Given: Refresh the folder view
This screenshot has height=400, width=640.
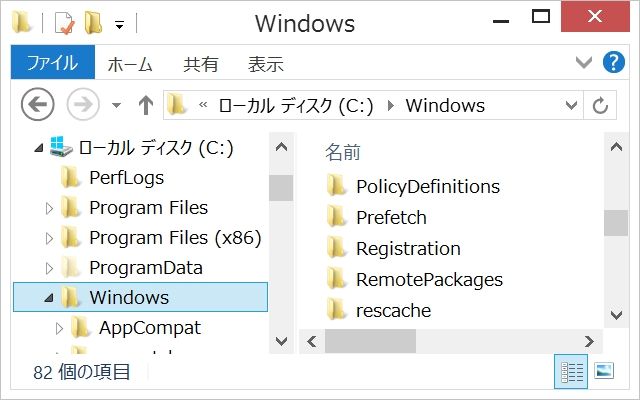Looking at the screenshot, I should pos(600,105).
